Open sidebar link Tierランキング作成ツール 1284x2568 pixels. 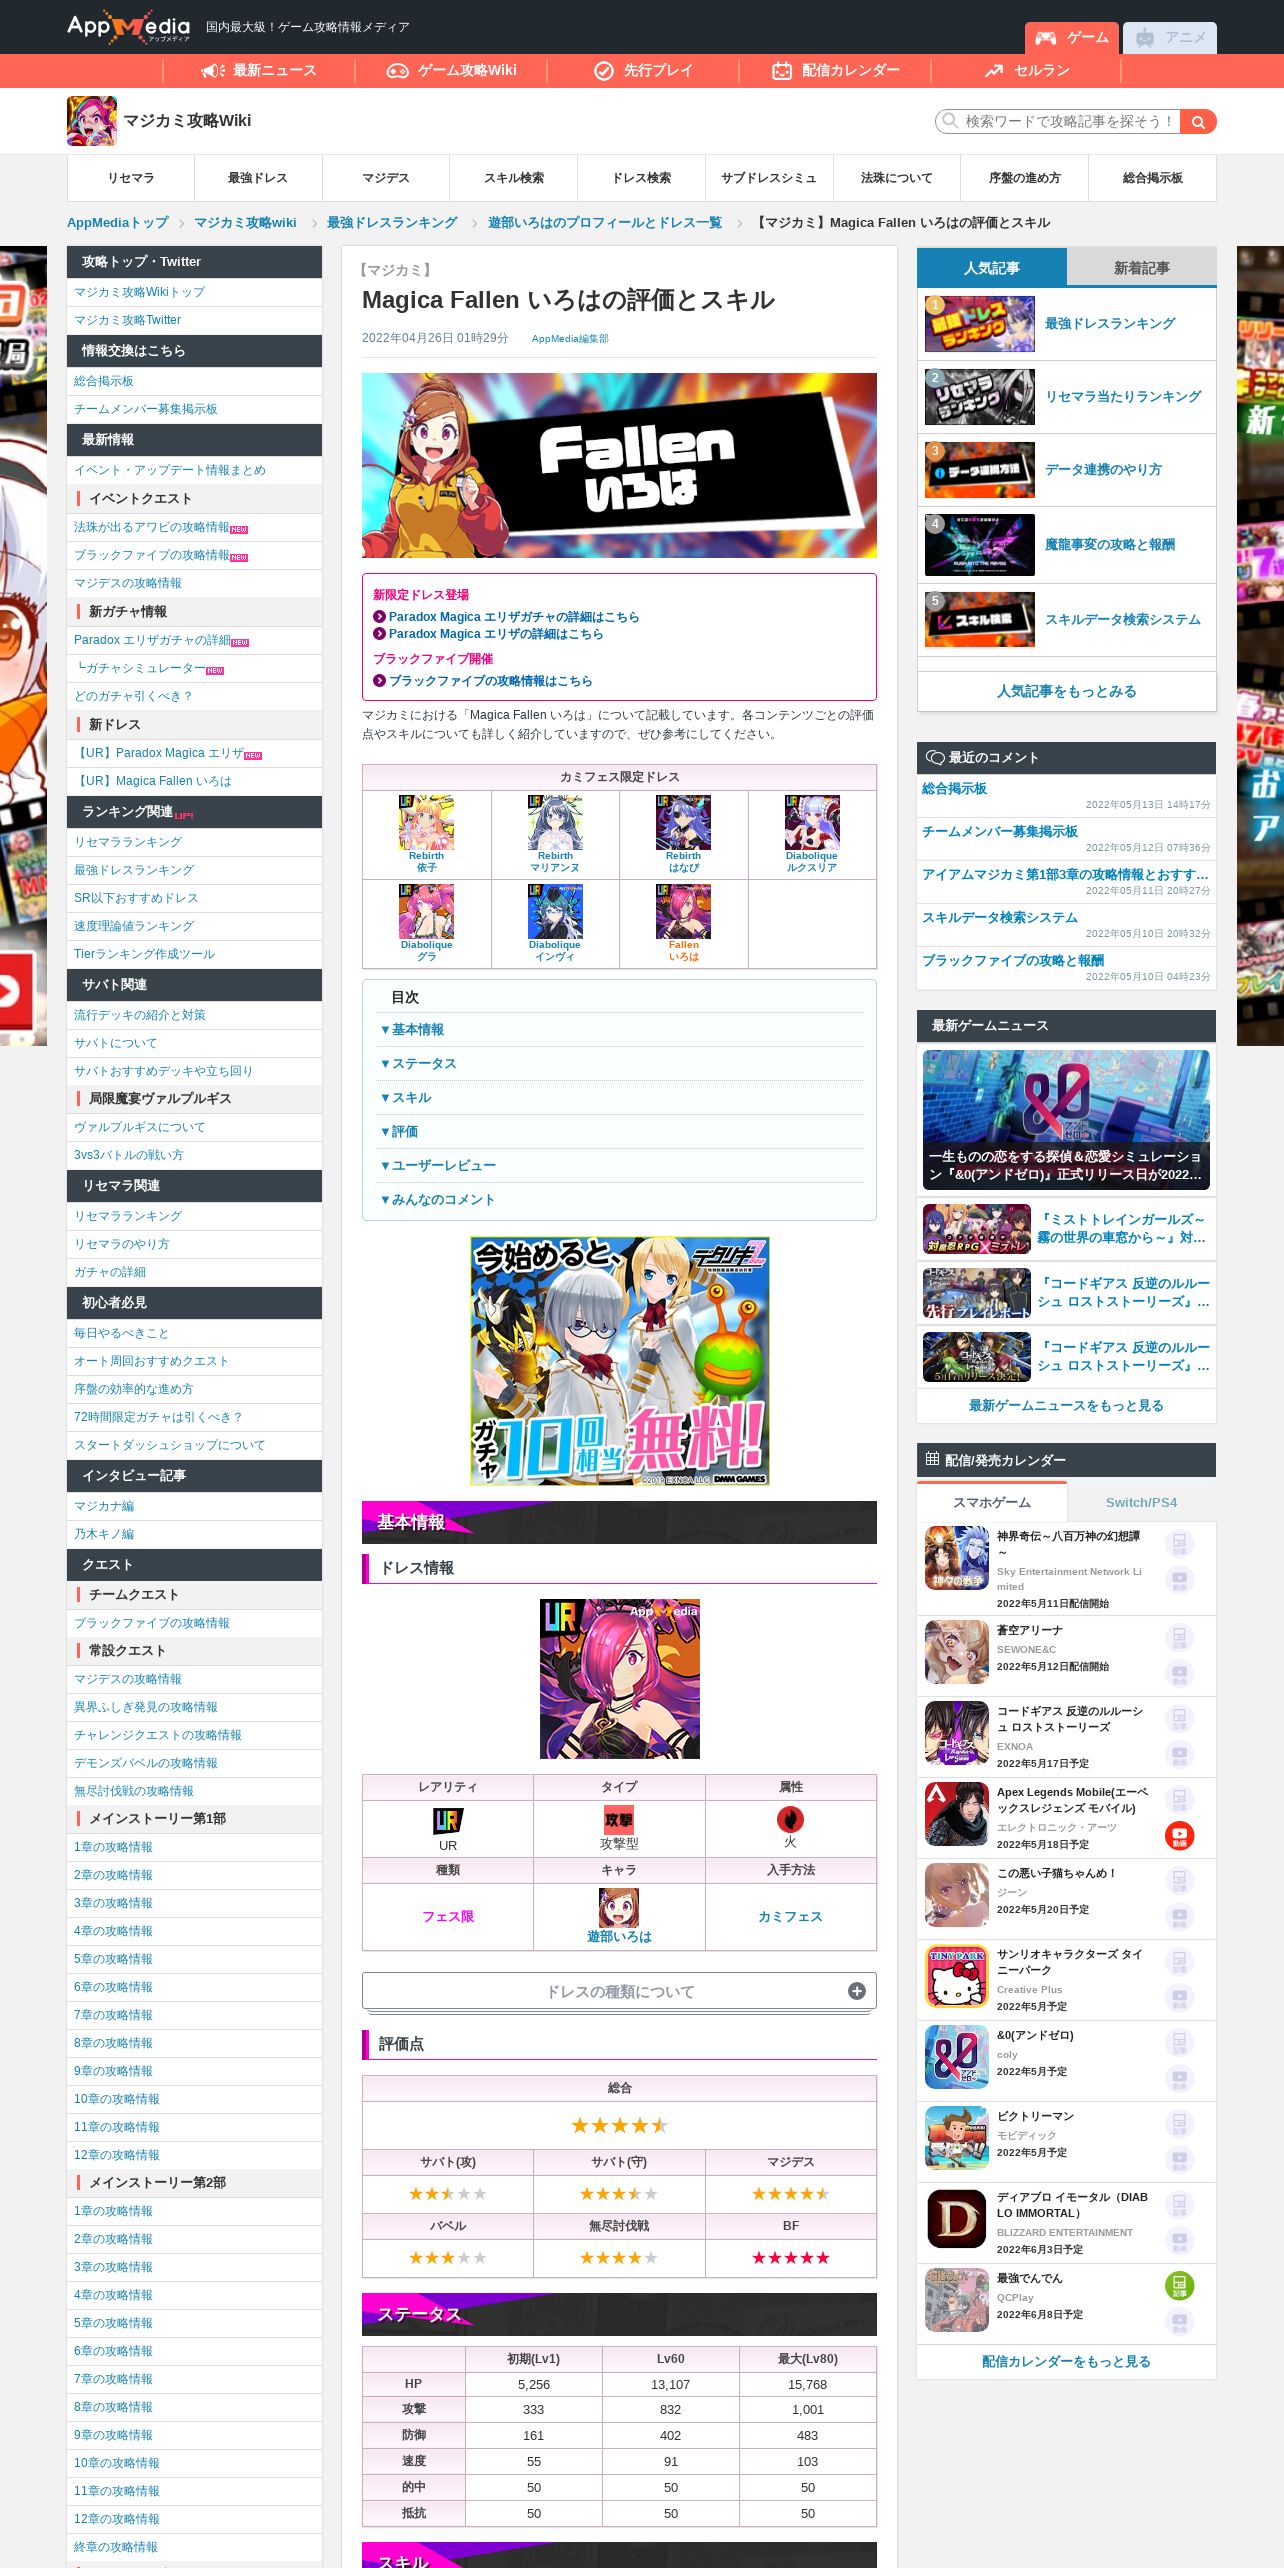144,954
